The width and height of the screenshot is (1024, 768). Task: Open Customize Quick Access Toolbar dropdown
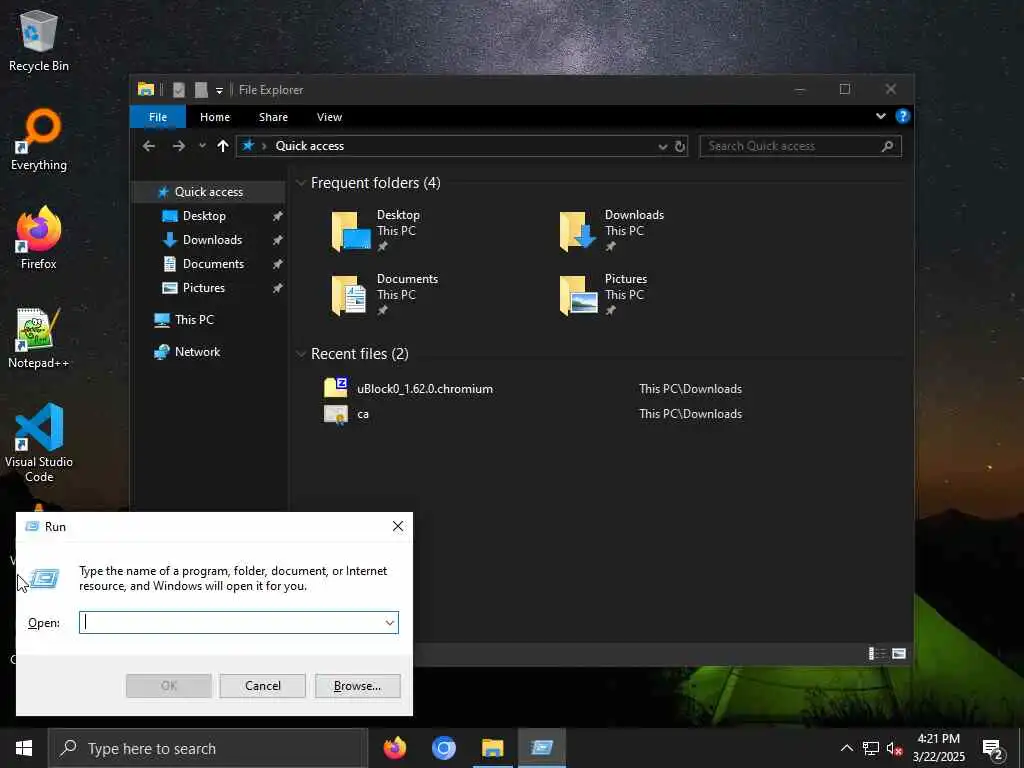point(219,90)
